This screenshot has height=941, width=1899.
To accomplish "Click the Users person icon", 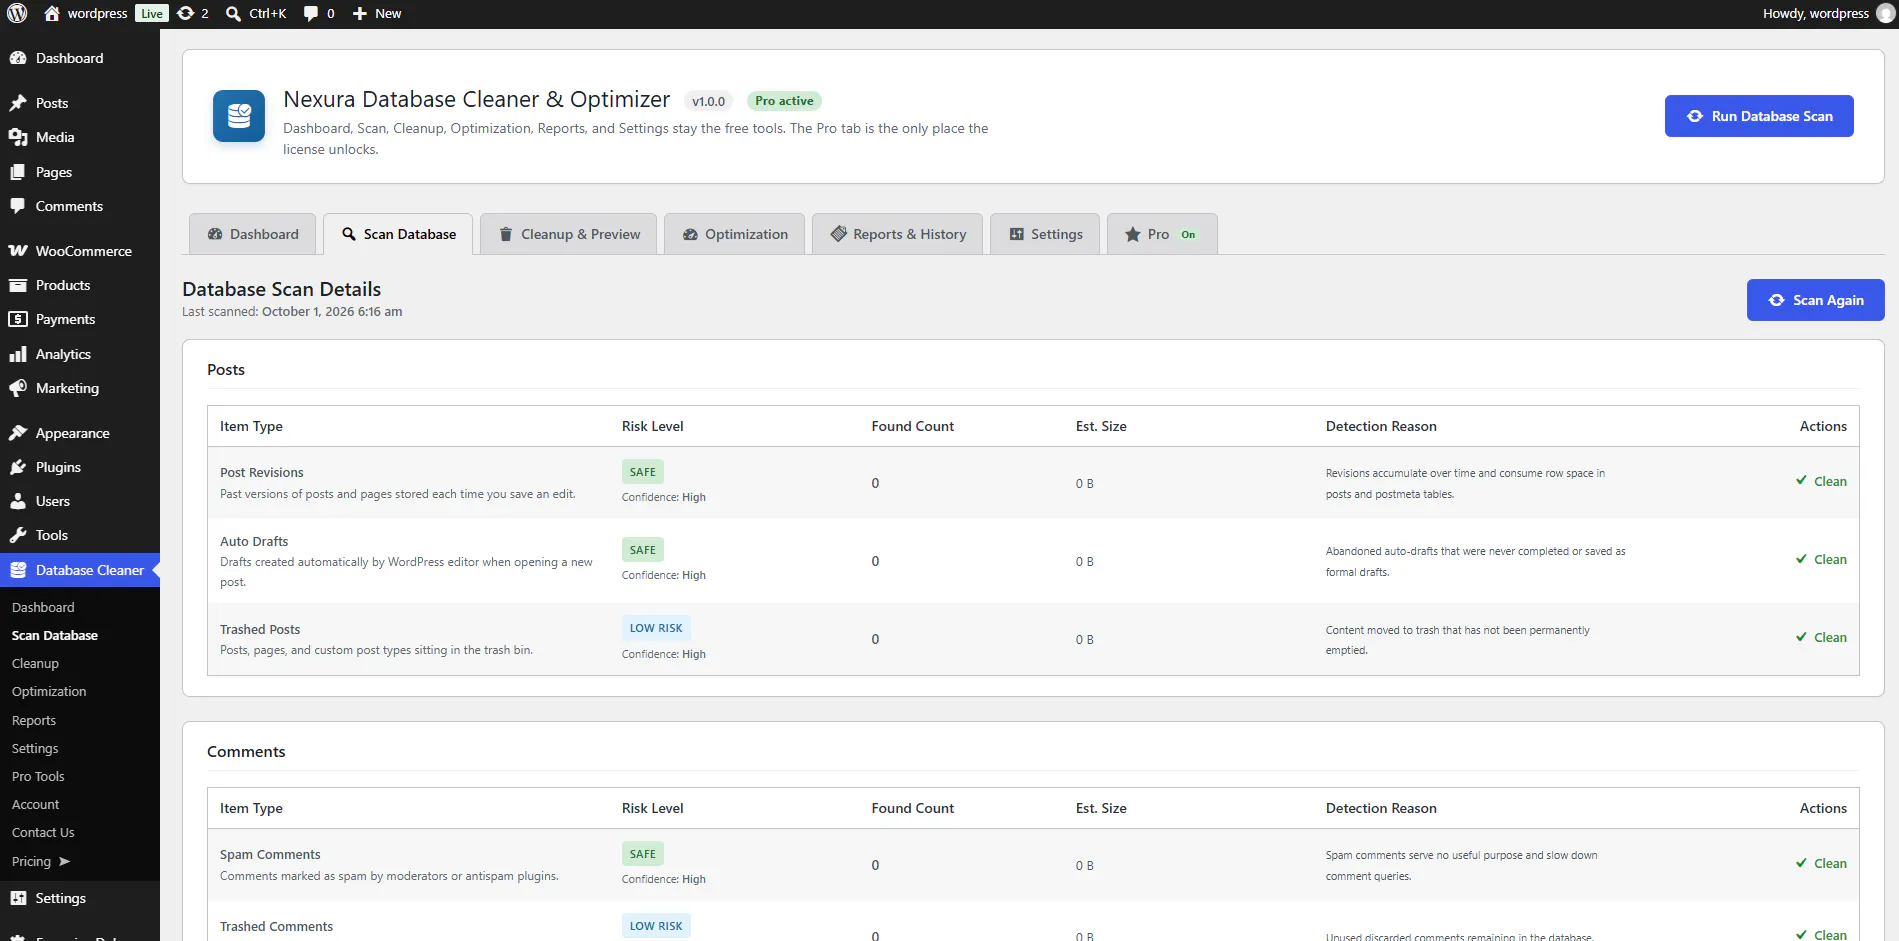I will point(18,501).
